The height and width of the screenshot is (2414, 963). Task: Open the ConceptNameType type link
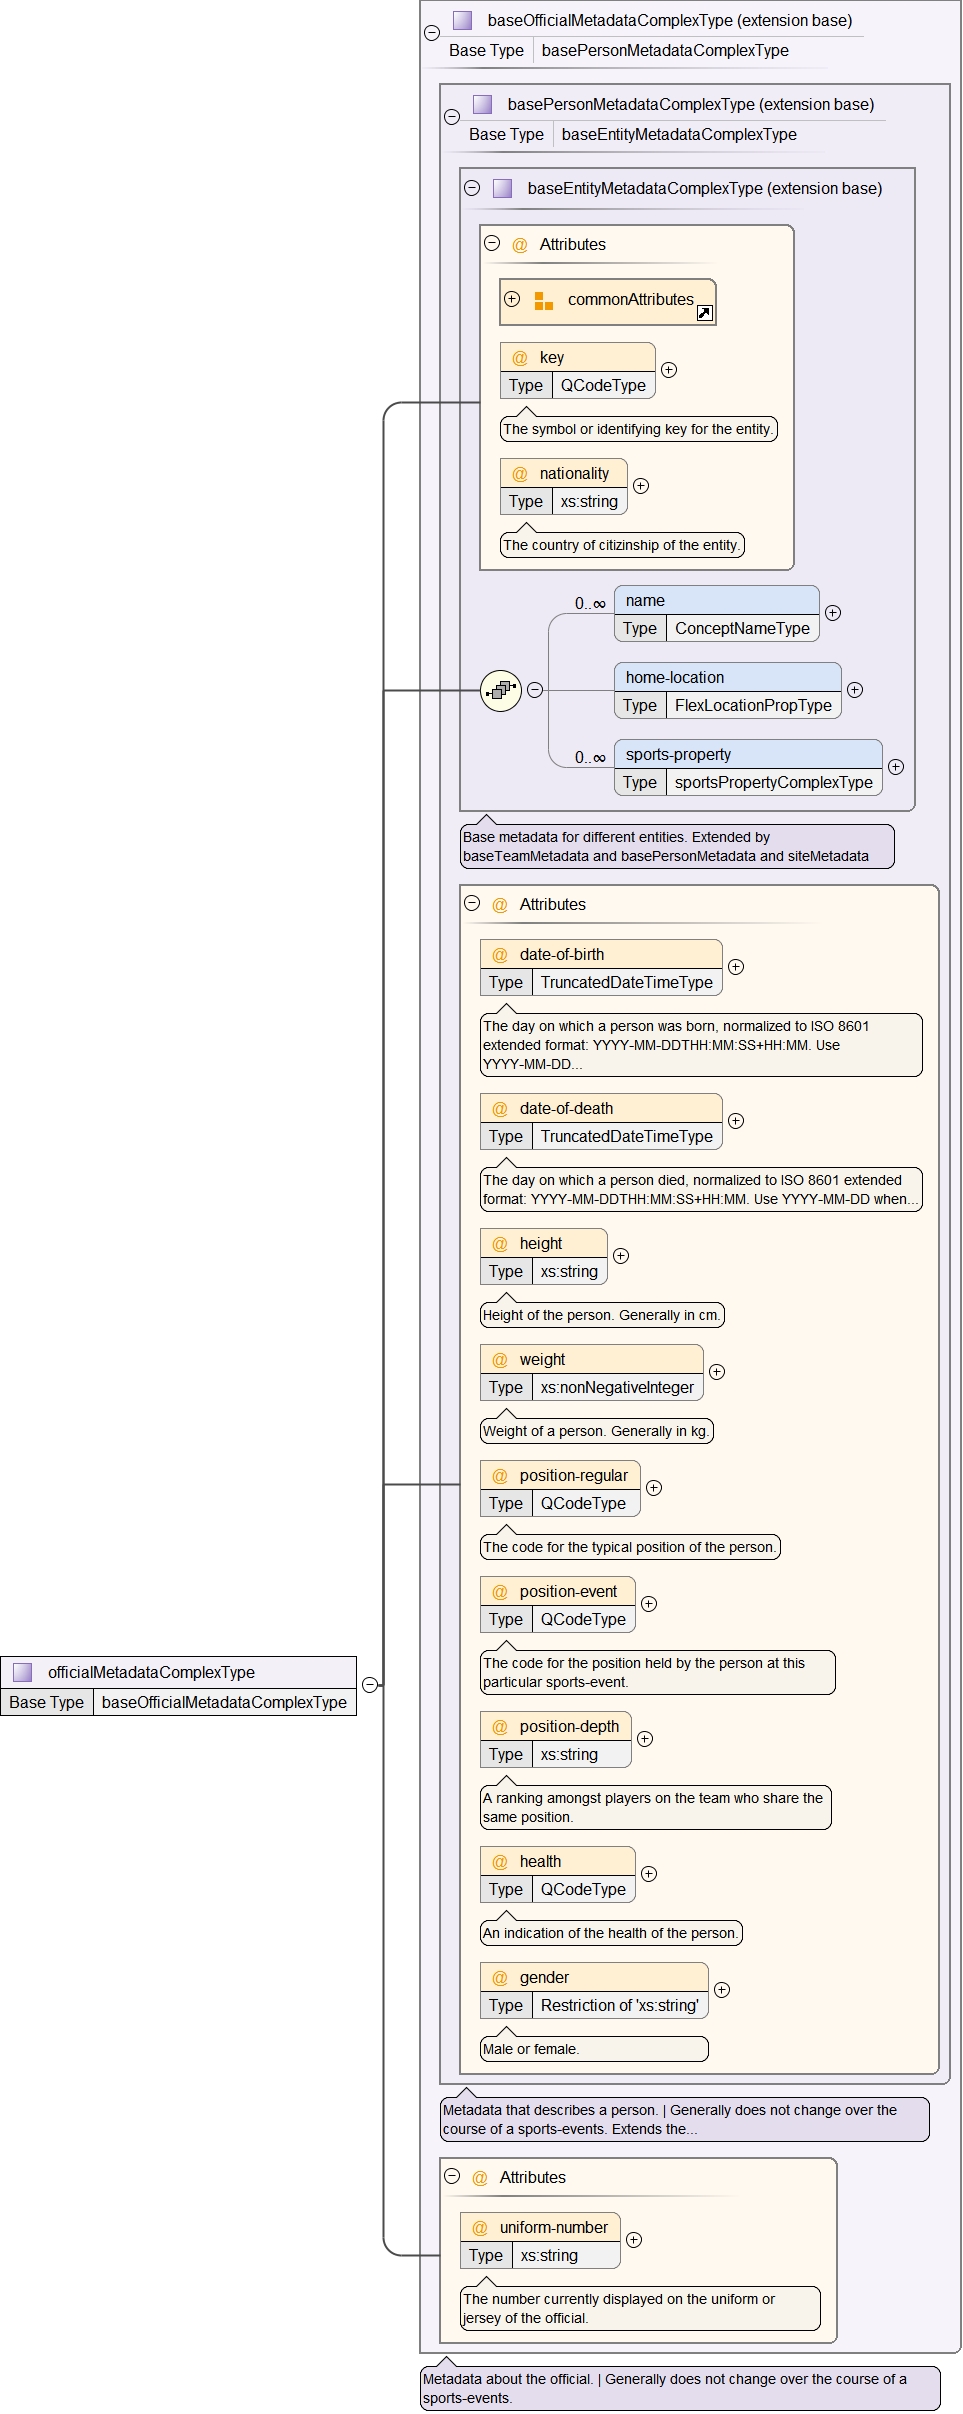click(741, 628)
